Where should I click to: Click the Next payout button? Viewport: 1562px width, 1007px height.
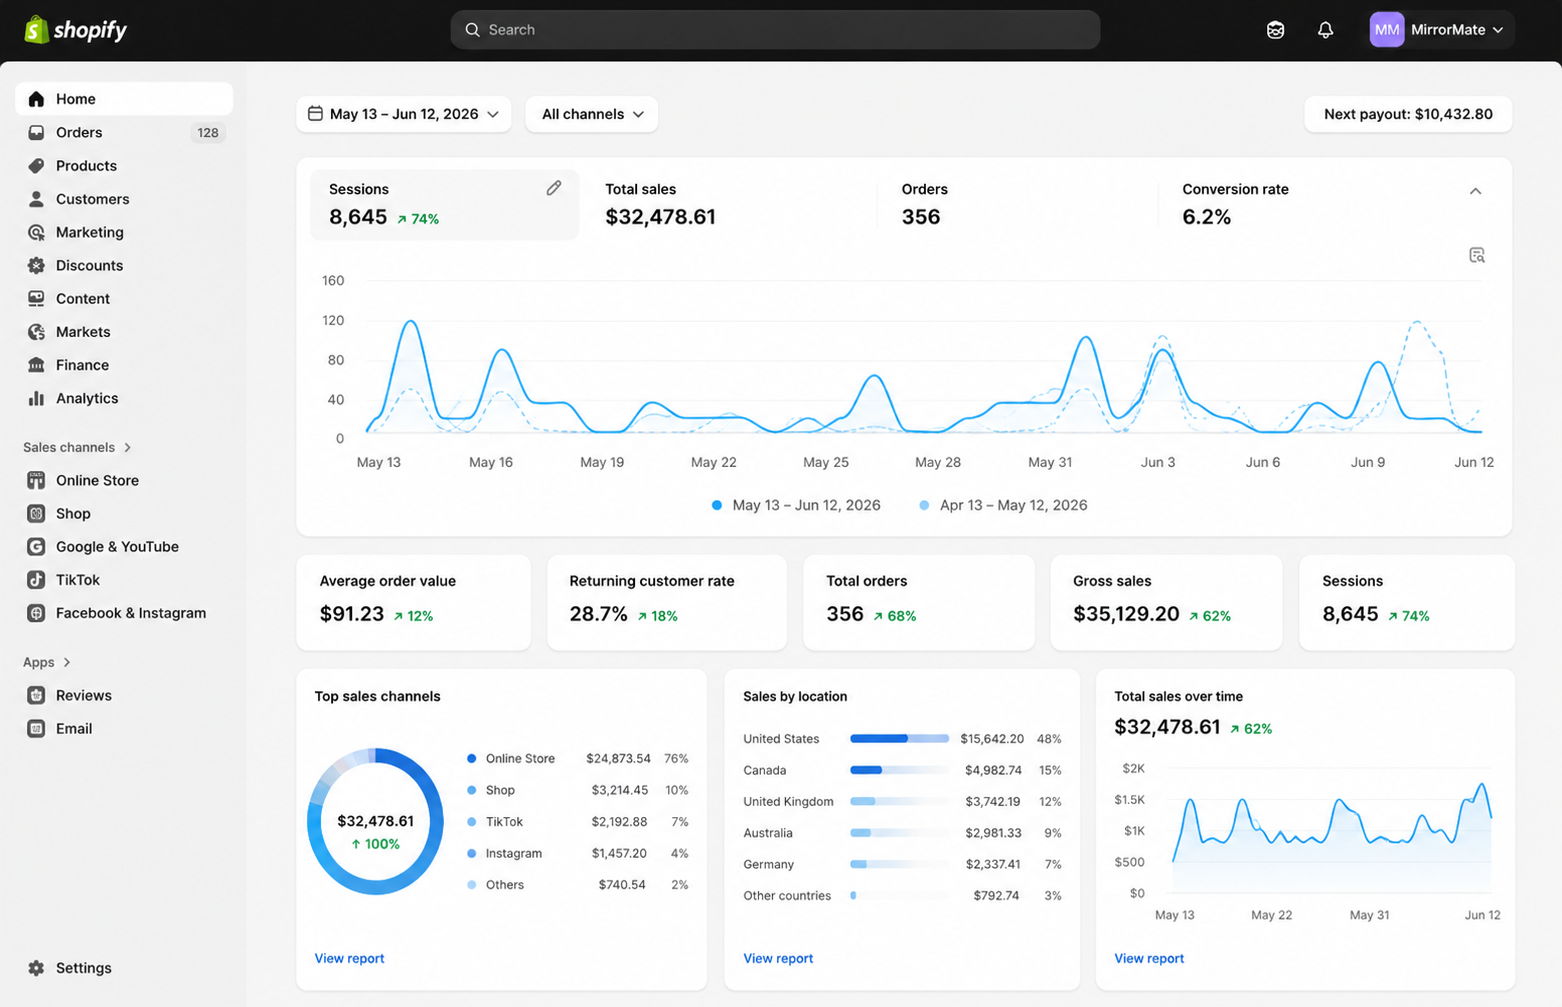click(x=1408, y=114)
